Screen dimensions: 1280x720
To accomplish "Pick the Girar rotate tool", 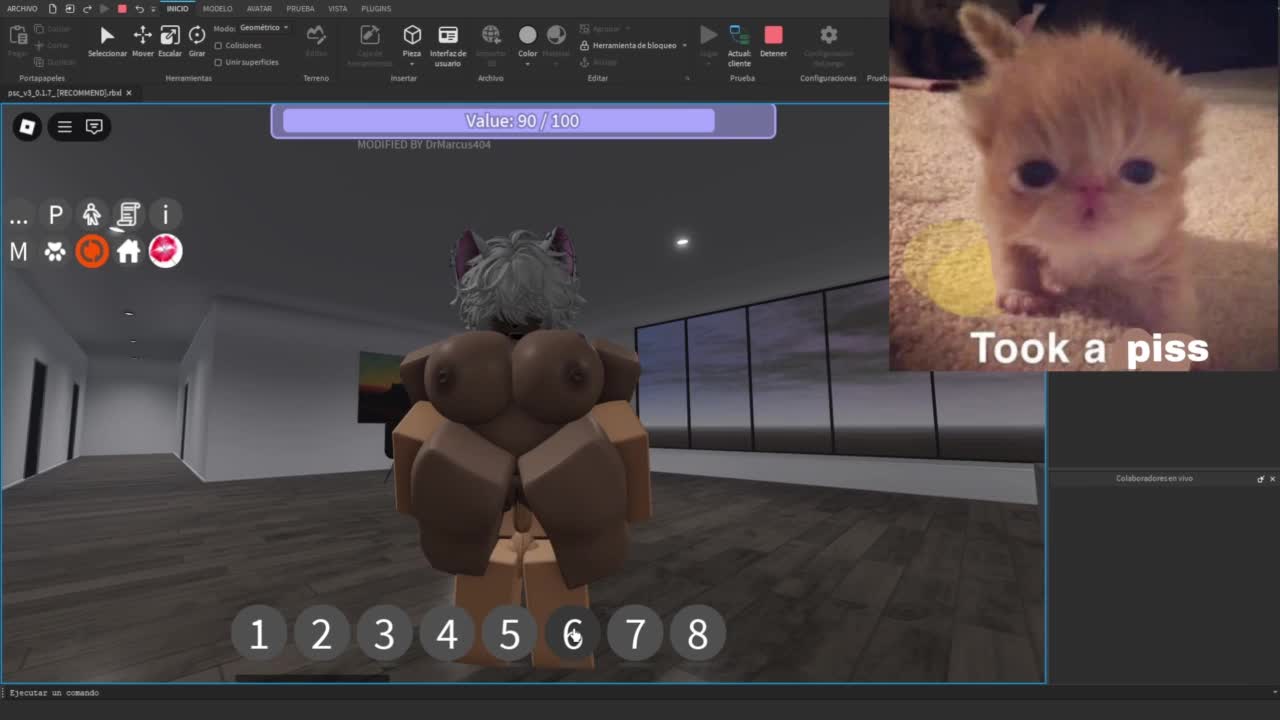I will point(197,40).
